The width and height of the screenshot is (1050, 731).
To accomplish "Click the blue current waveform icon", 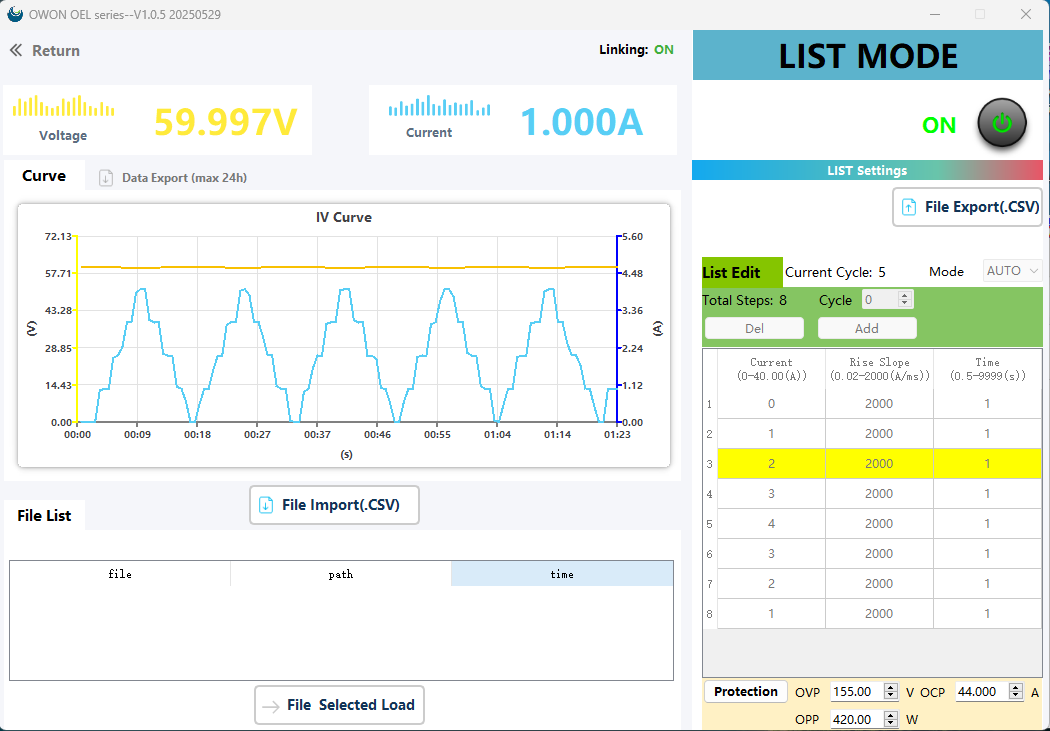I will coord(439,107).
